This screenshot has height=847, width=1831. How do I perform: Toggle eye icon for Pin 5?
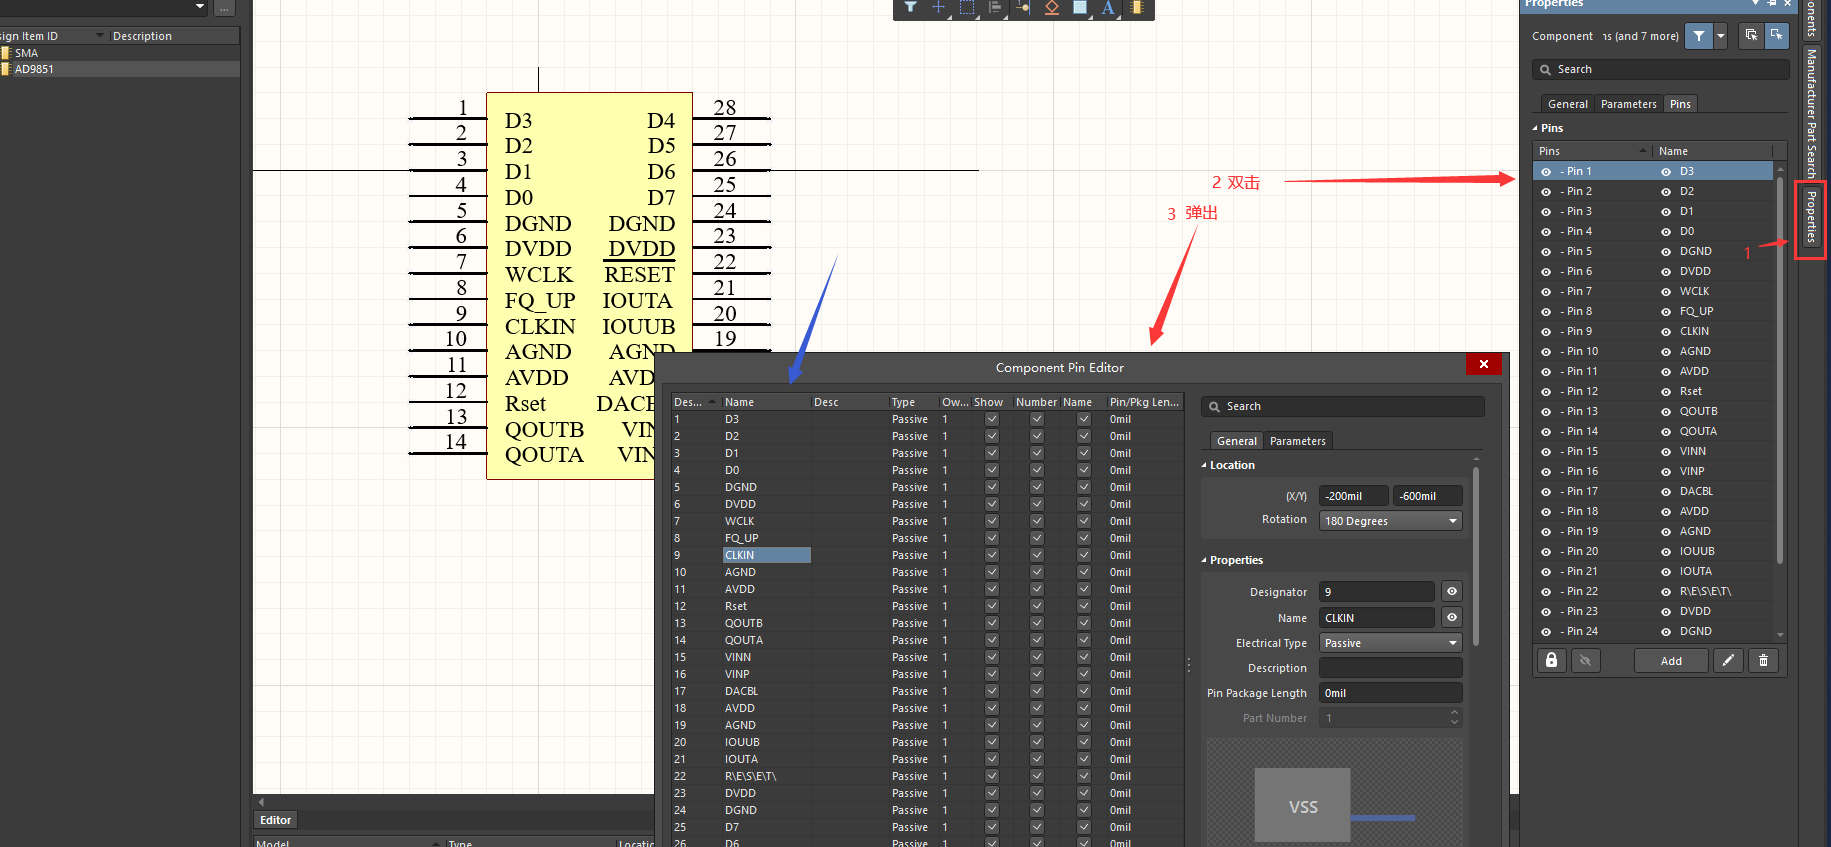tap(1546, 252)
